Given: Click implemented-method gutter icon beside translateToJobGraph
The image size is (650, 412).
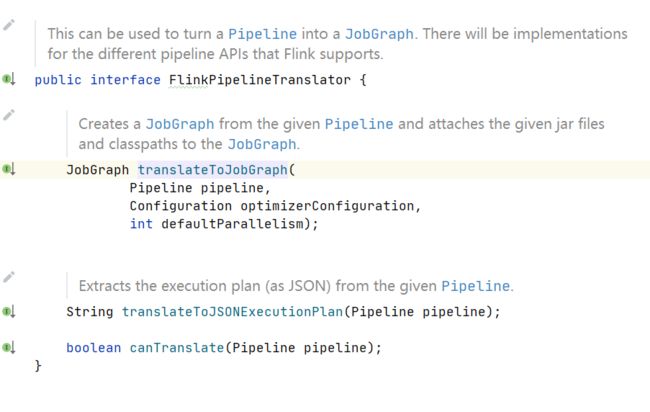Looking at the screenshot, I should click(x=9, y=169).
